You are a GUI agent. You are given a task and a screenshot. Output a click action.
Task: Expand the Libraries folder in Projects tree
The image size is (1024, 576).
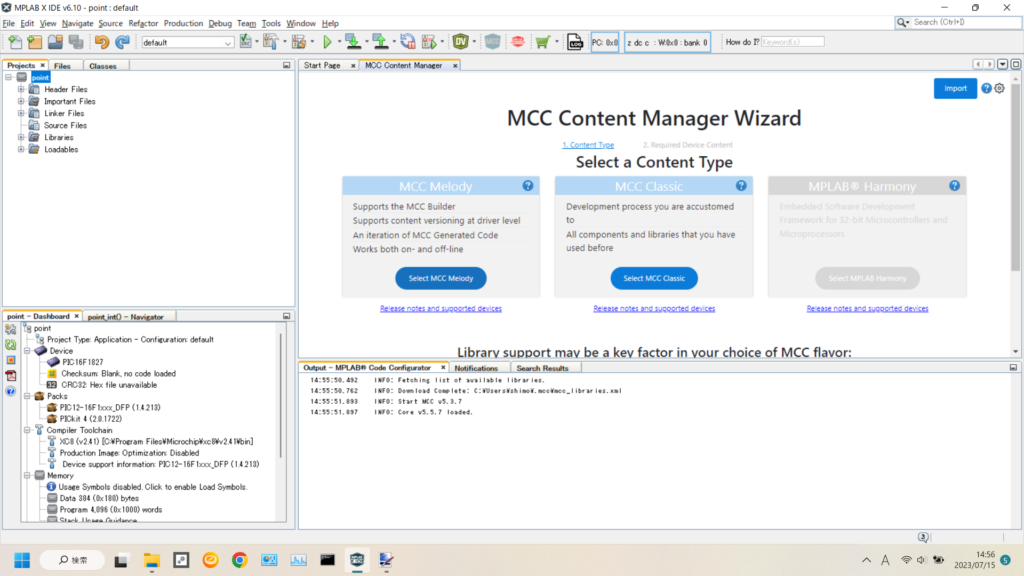click(21, 137)
